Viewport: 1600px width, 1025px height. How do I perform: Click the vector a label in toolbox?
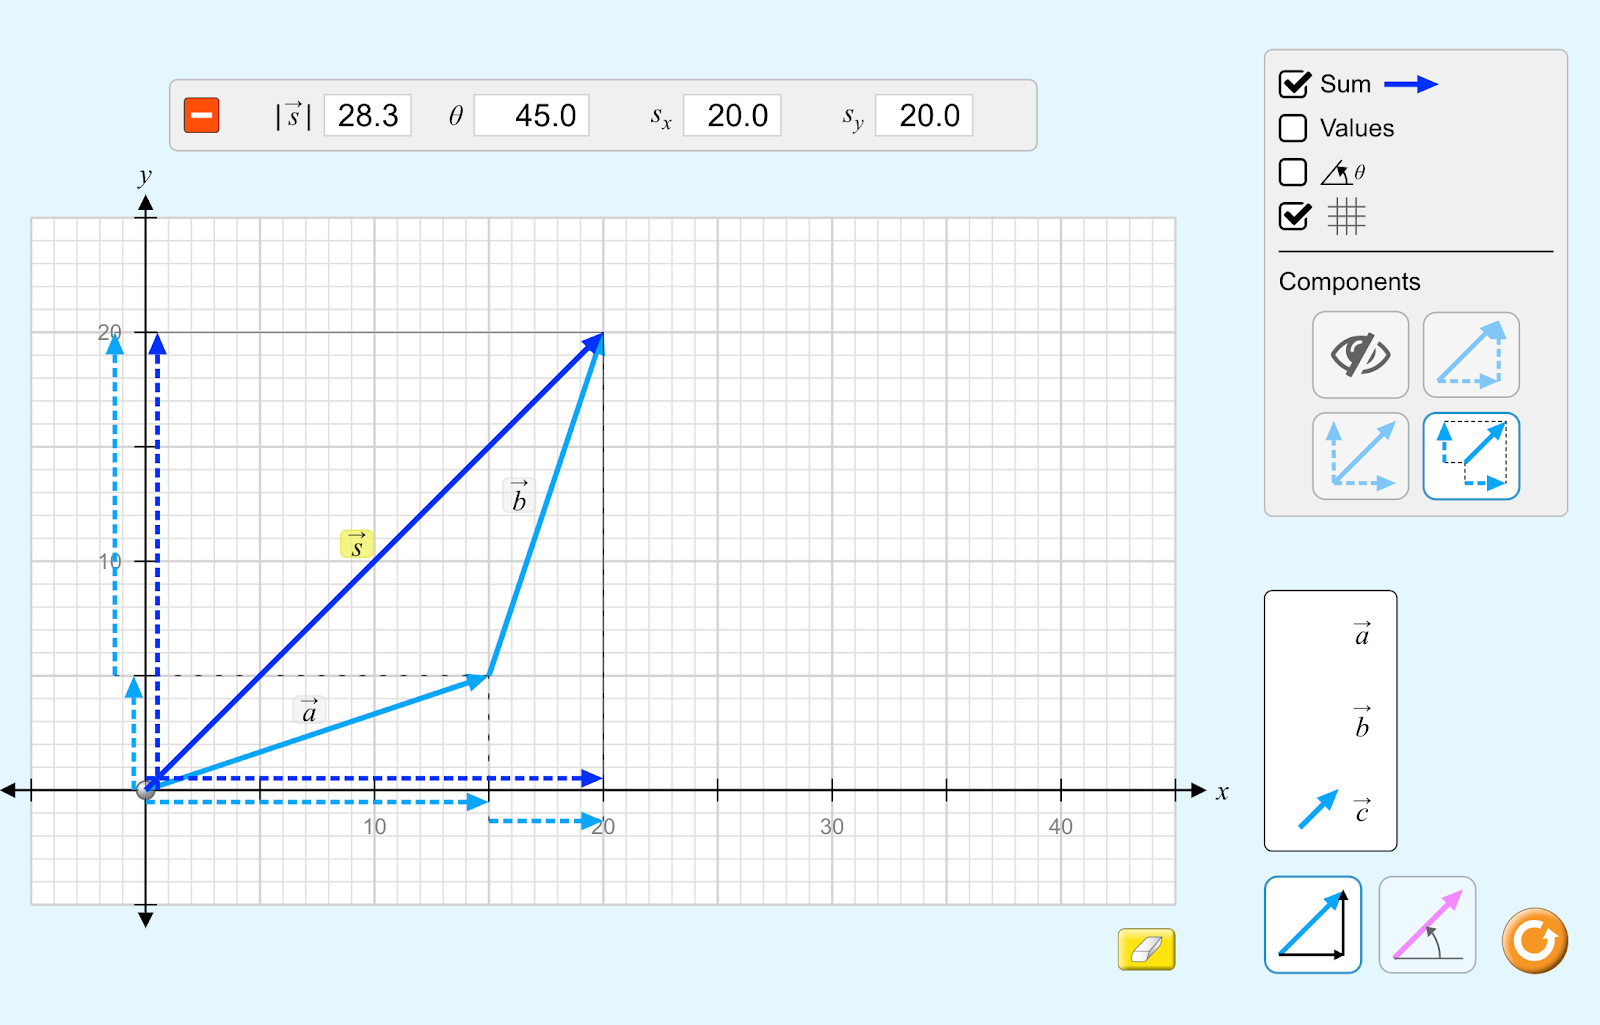click(x=1361, y=634)
